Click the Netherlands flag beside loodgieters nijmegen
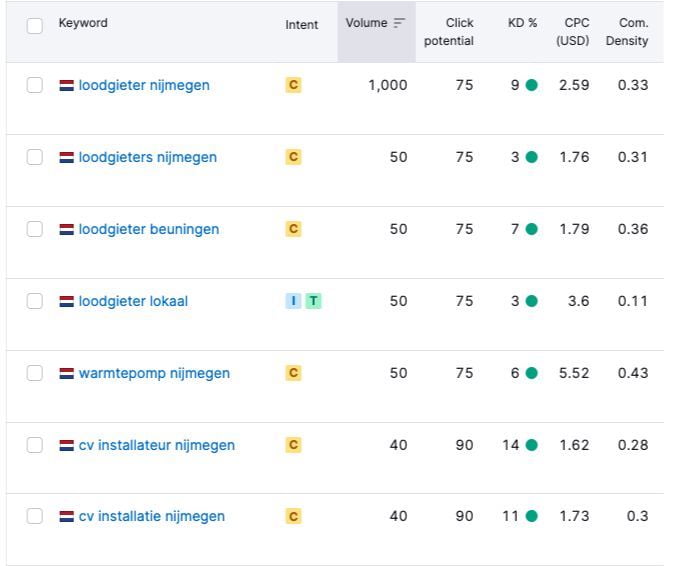Viewport: 687px width, 566px height. point(66,157)
